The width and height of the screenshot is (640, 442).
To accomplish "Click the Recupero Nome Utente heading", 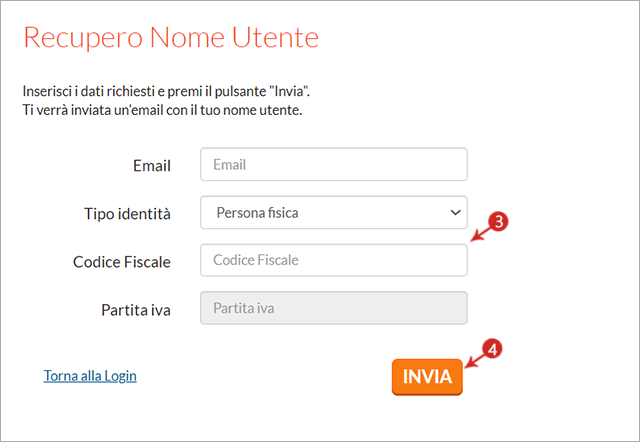I will 171,37.
